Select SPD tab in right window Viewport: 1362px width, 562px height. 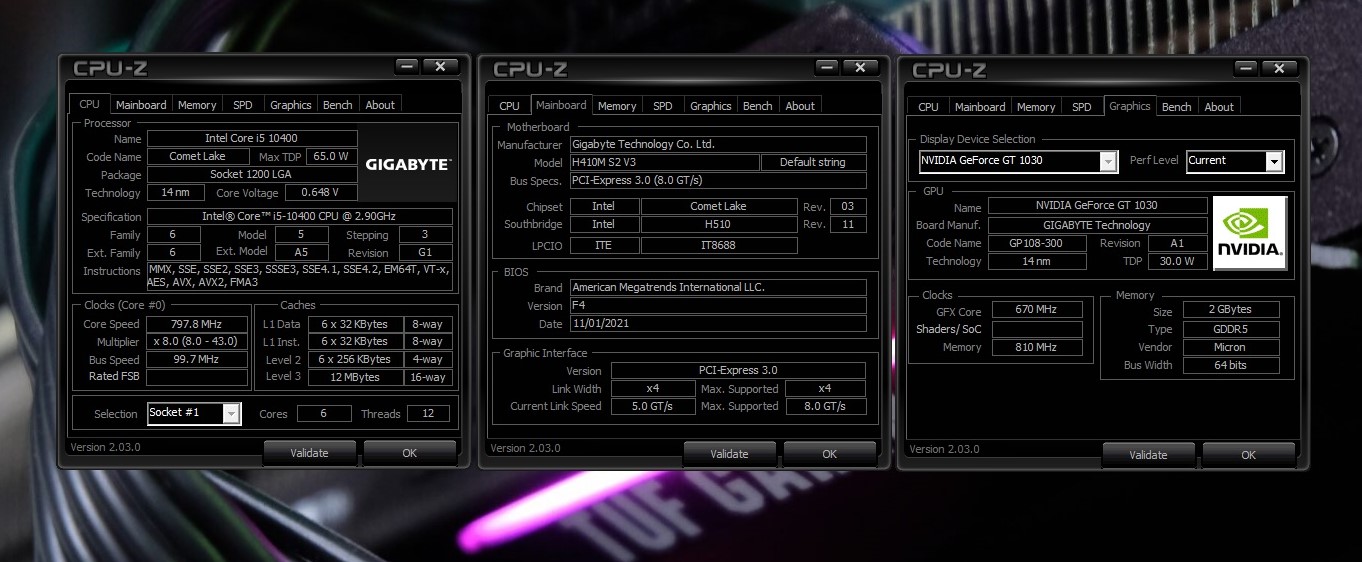[x=1082, y=107]
